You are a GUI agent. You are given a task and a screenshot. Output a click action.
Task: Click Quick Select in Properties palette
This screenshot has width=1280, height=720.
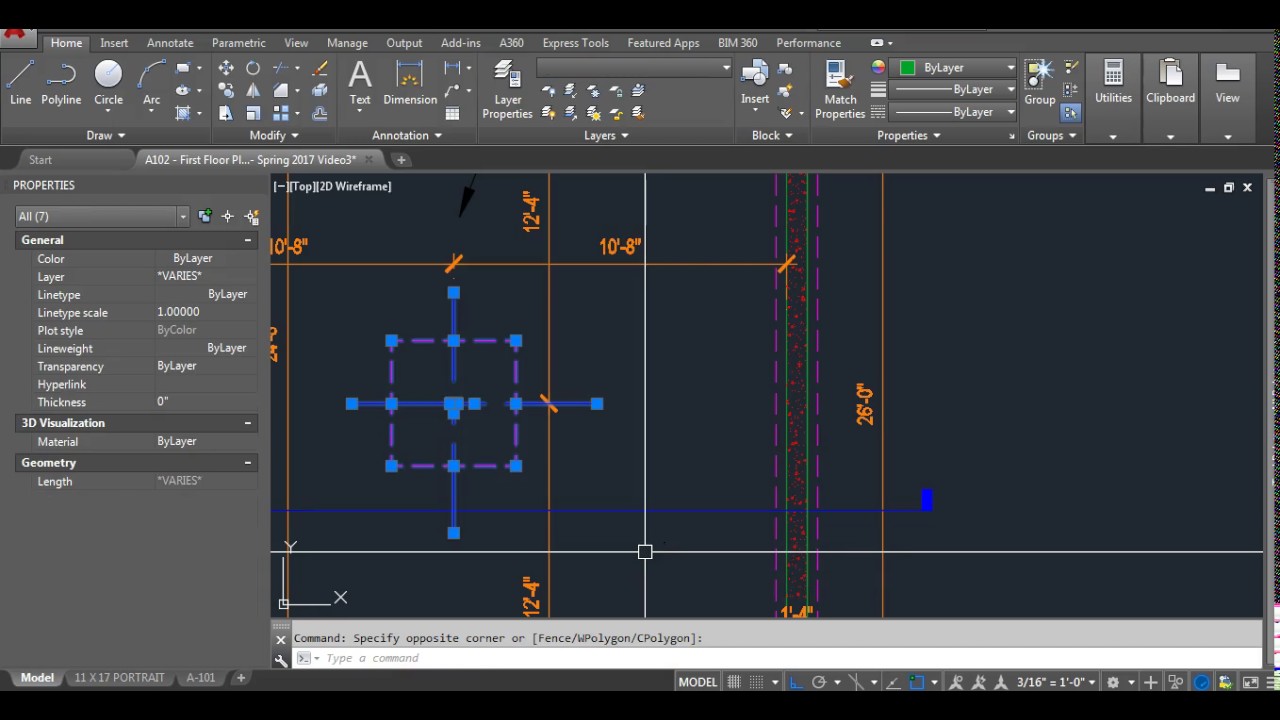(x=251, y=216)
